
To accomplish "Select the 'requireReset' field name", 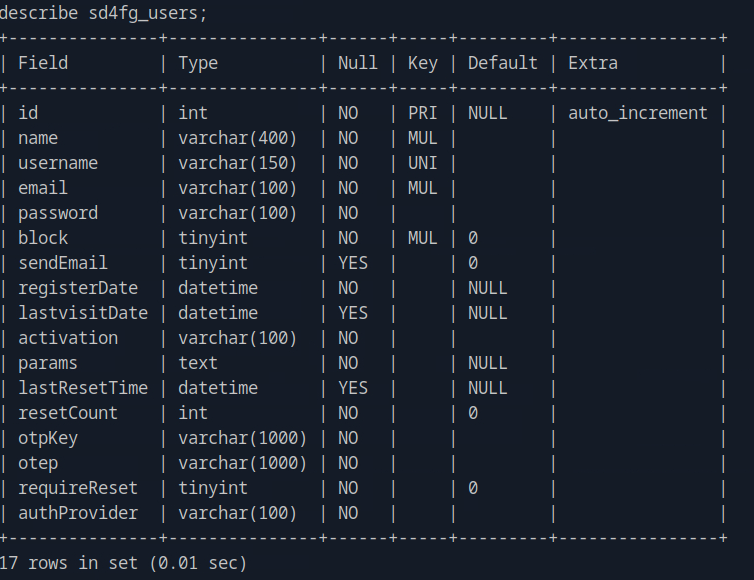I will pyautogui.click(x=78, y=488).
